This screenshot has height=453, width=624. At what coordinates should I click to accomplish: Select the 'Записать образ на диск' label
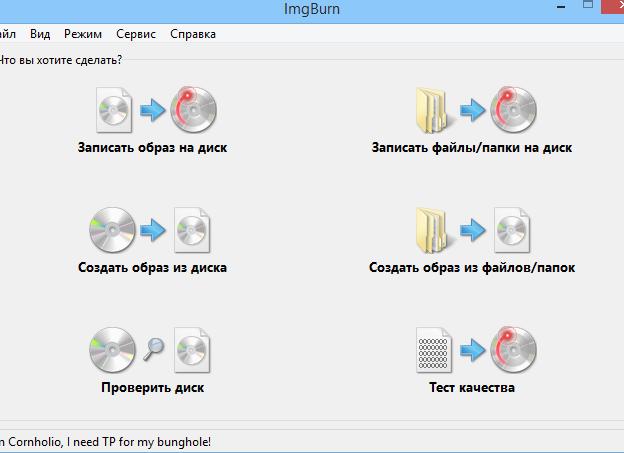(152, 148)
